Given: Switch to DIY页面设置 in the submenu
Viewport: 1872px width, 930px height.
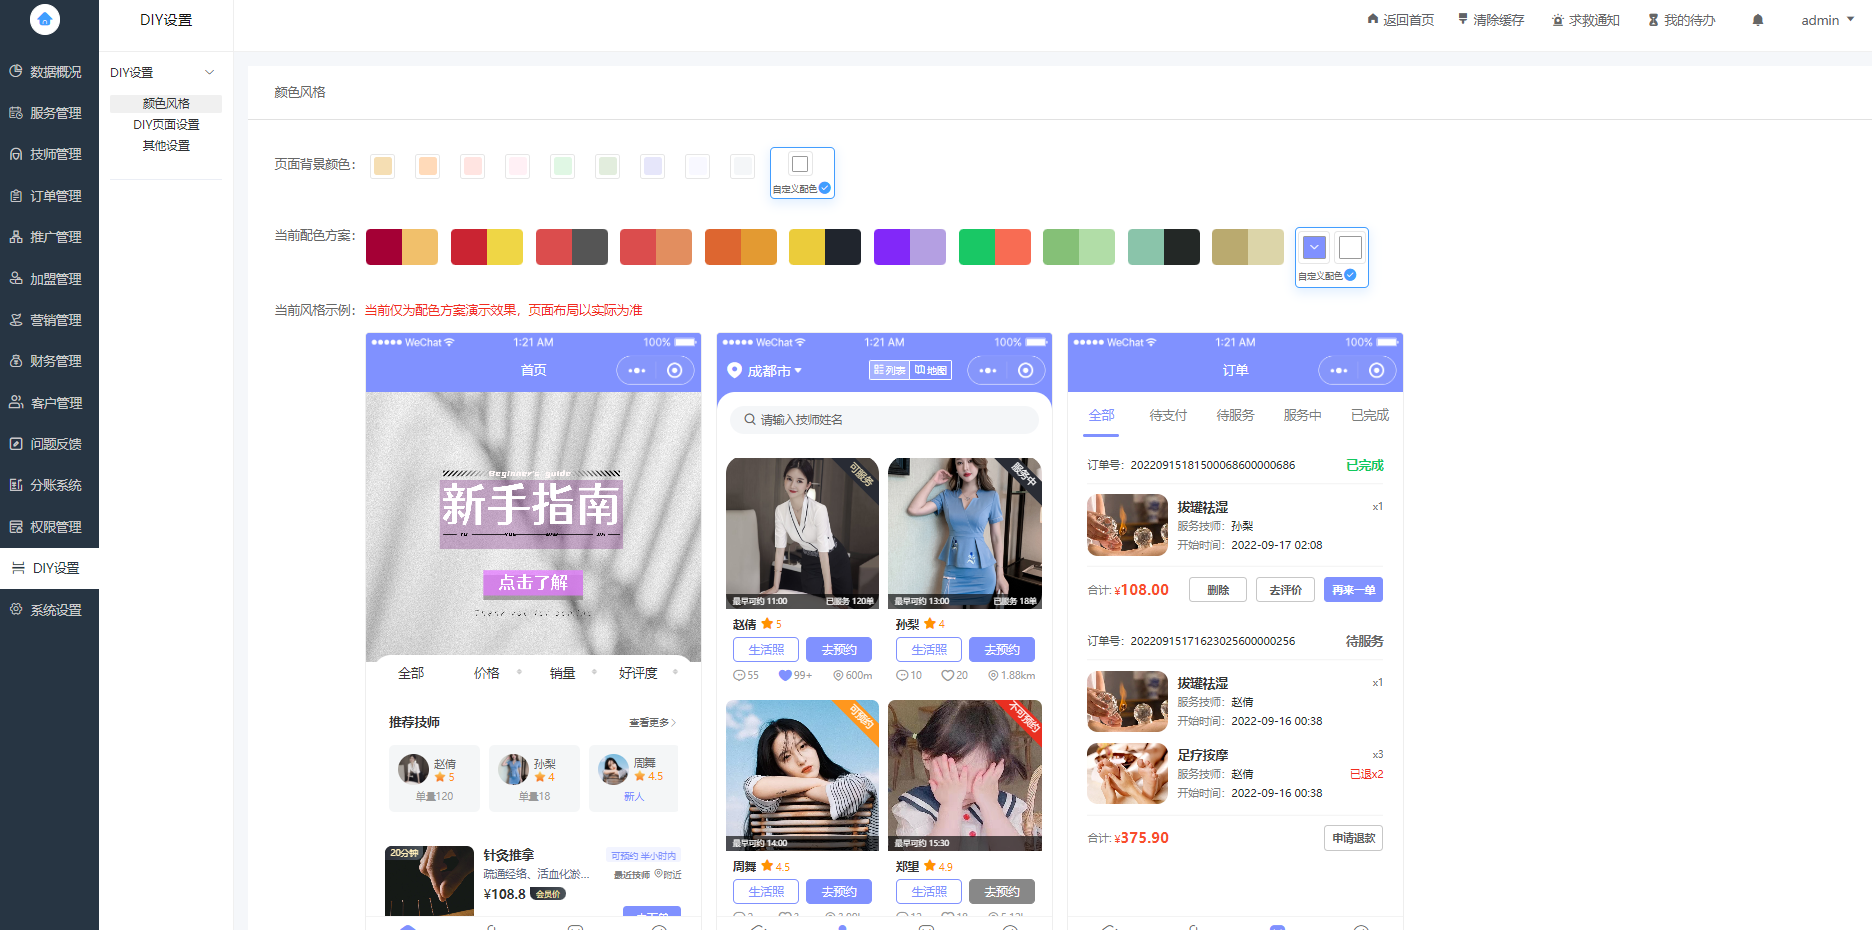Looking at the screenshot, I should [166, 124].
